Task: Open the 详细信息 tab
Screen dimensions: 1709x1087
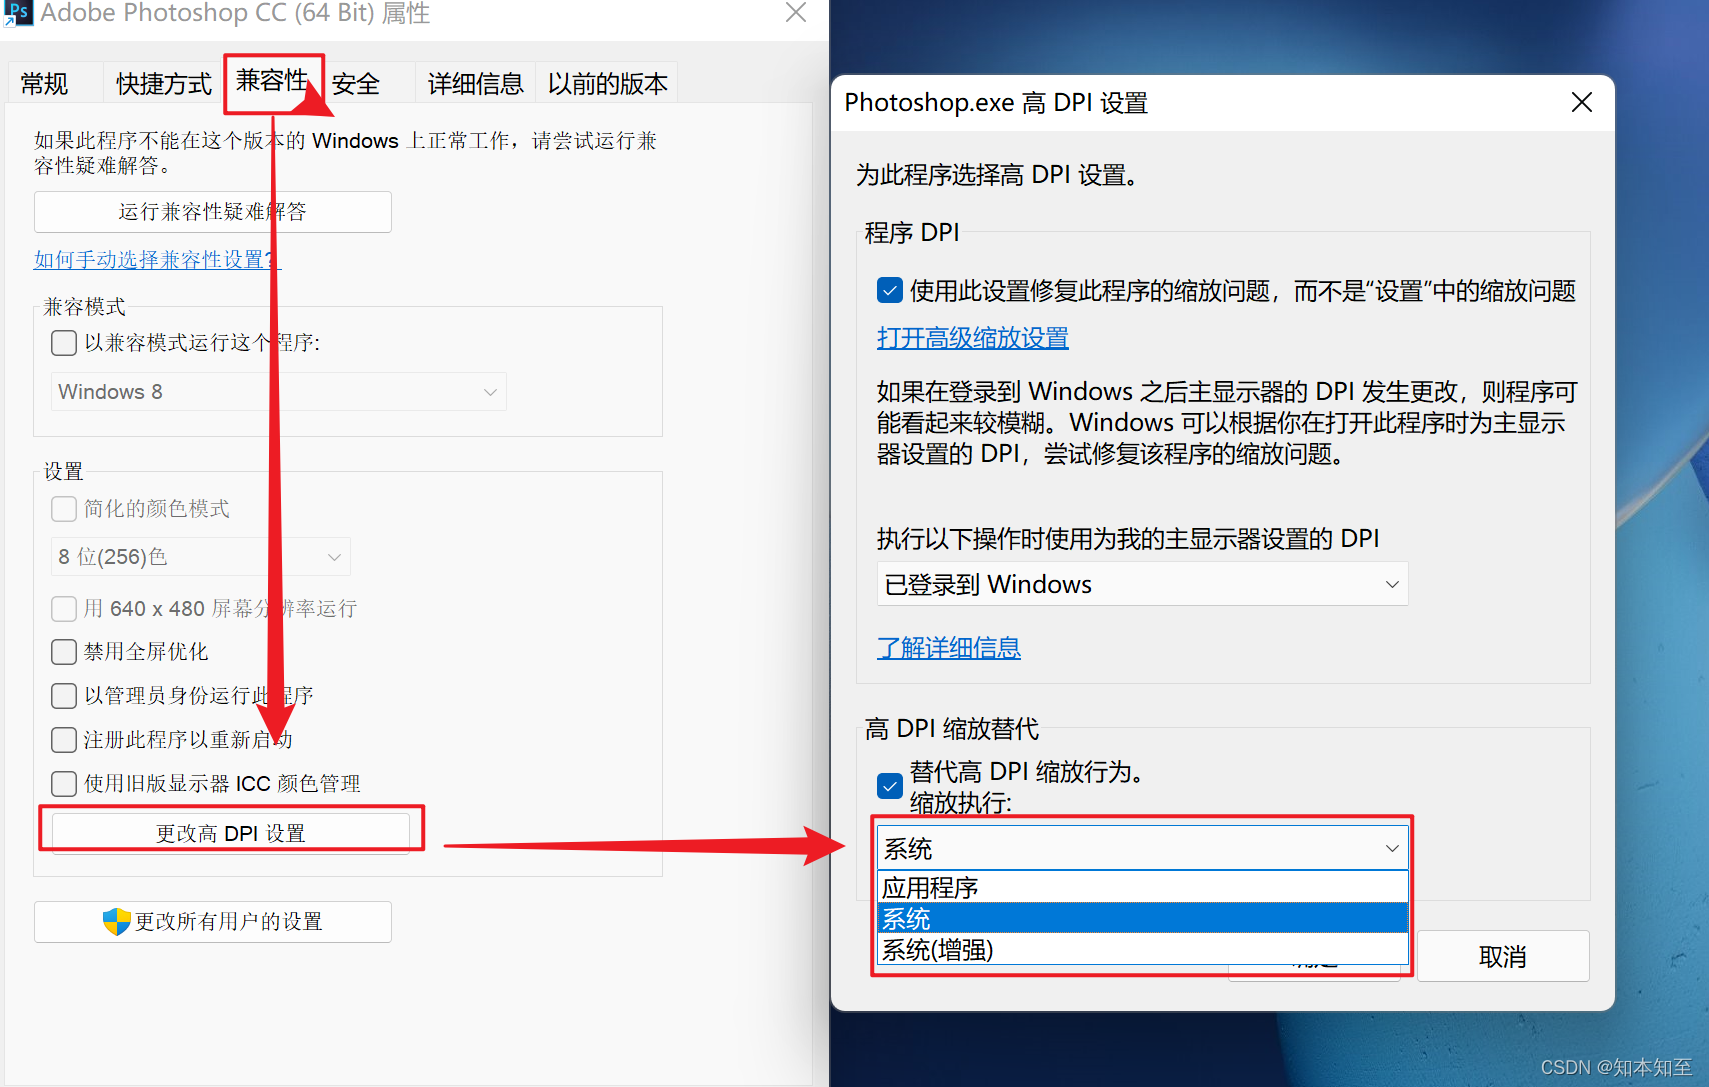Action: [x=475, y=84]
